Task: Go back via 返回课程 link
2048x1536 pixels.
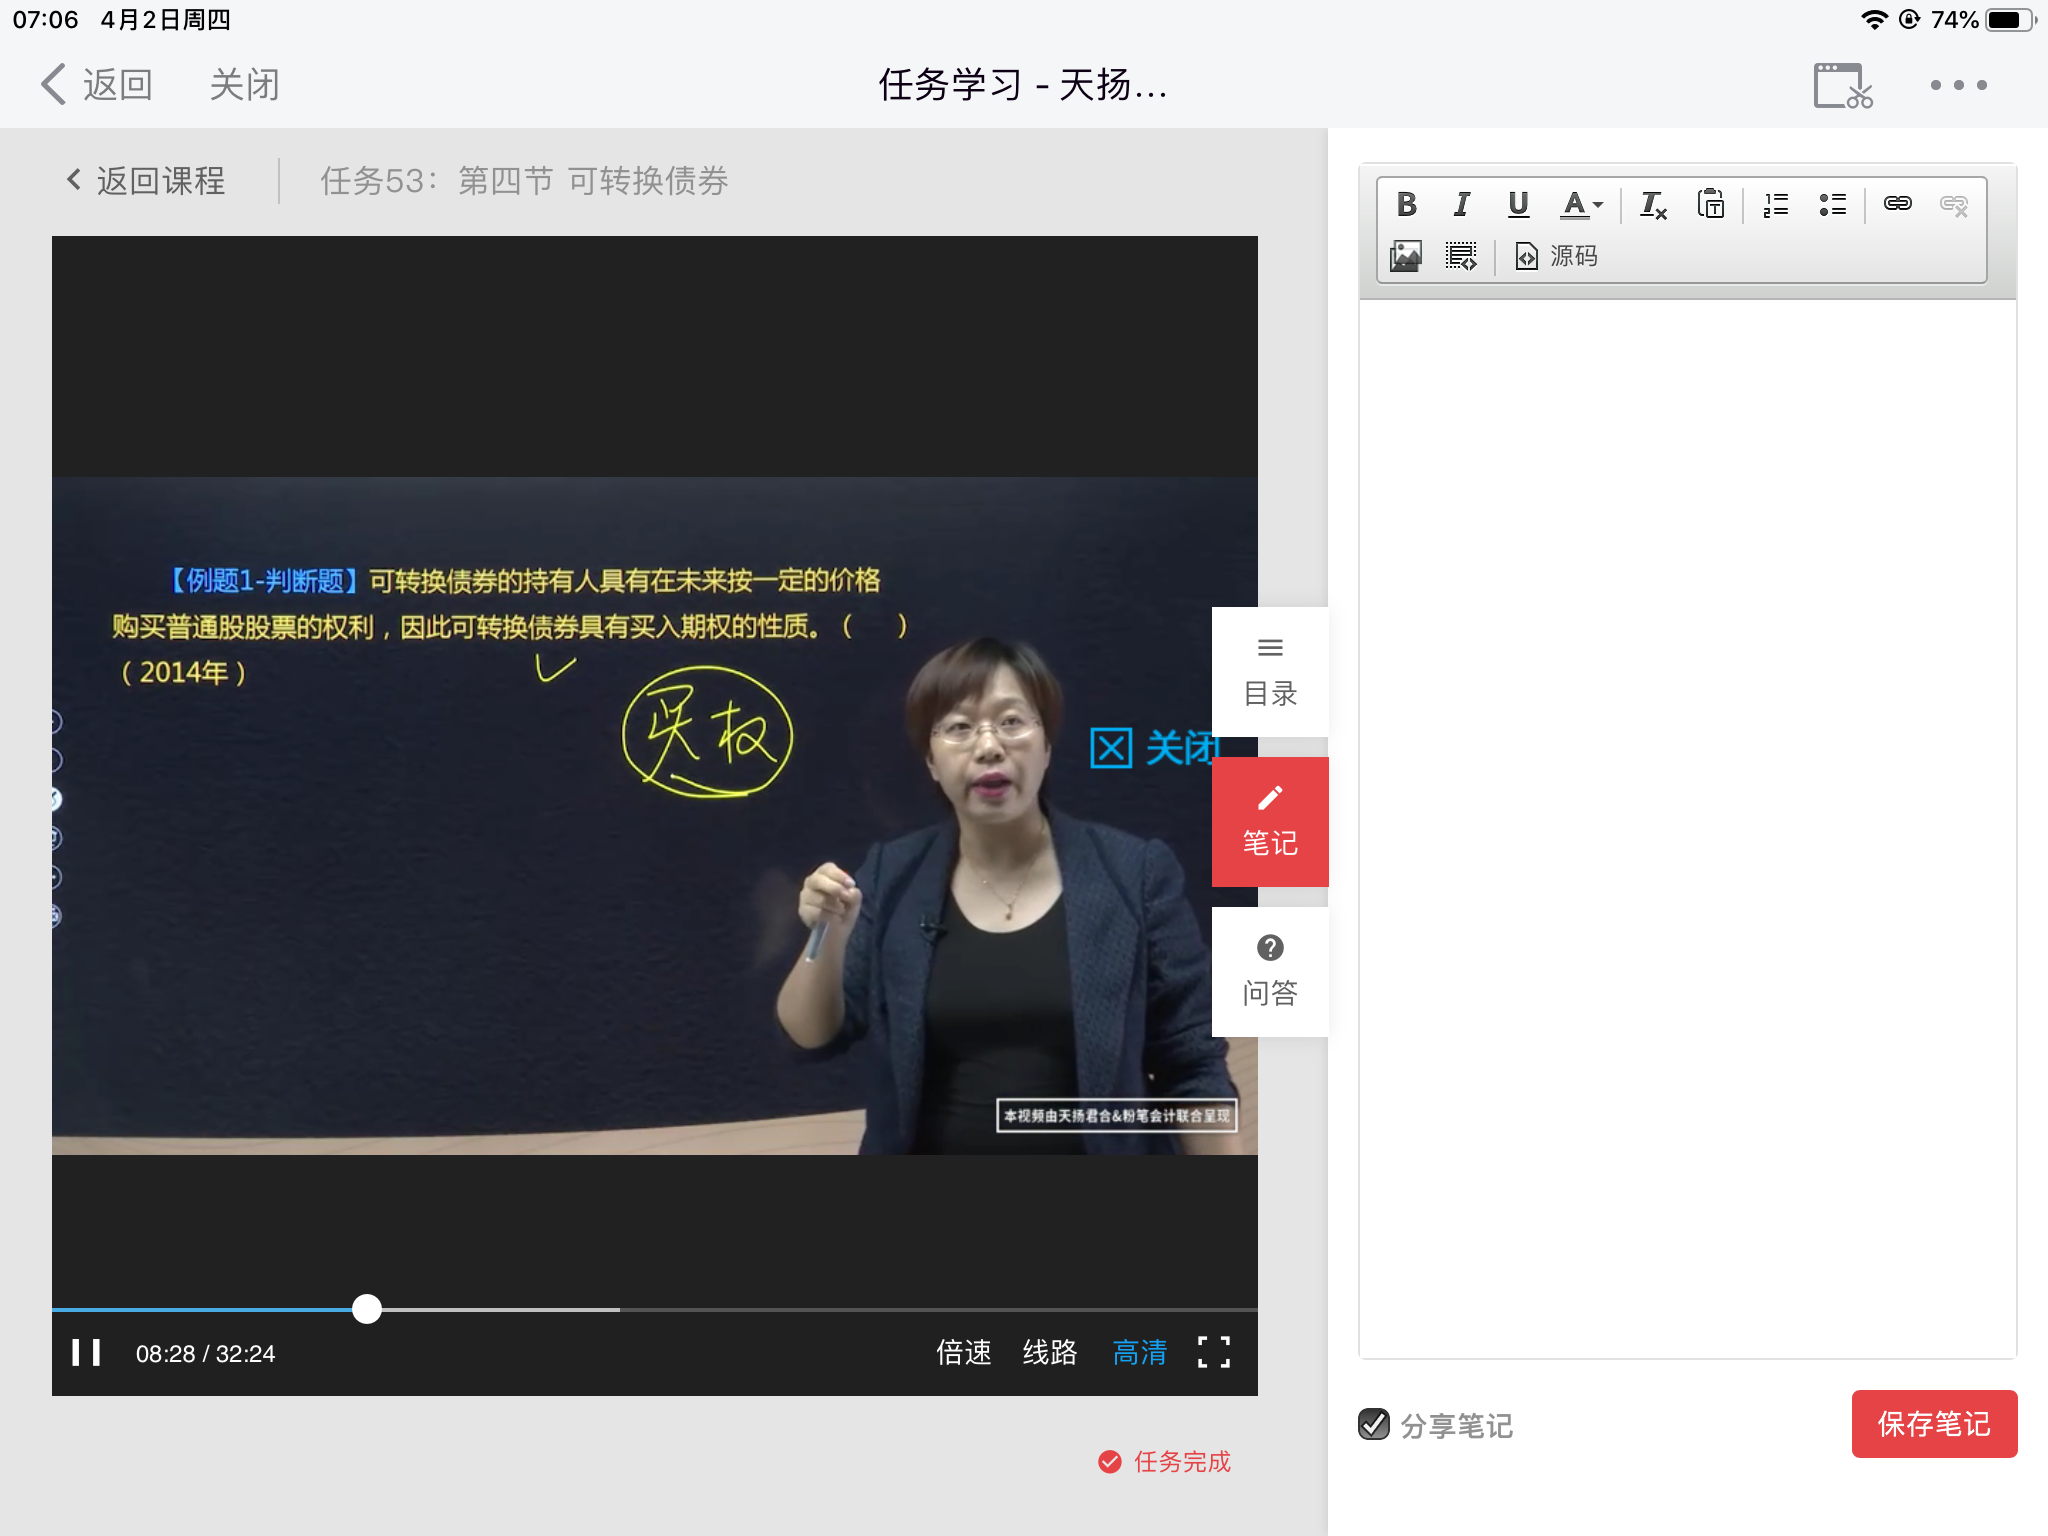Action: [146, 181]
